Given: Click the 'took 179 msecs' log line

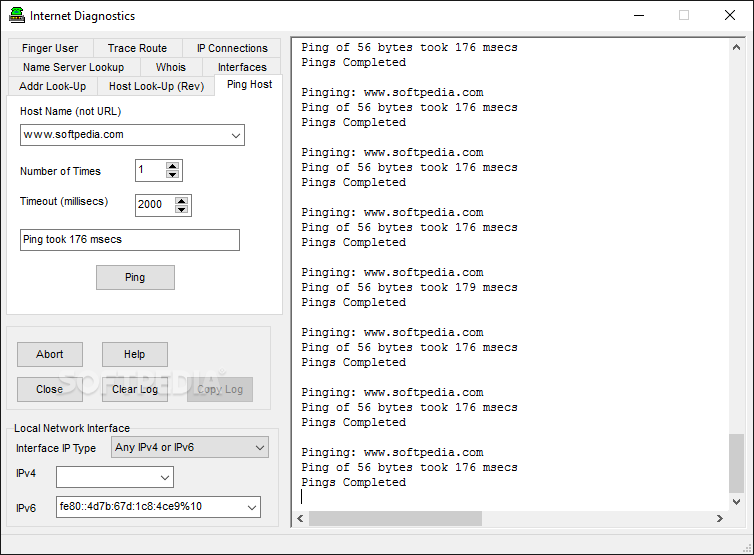Looking at the screenshot, I should point(409,288).
